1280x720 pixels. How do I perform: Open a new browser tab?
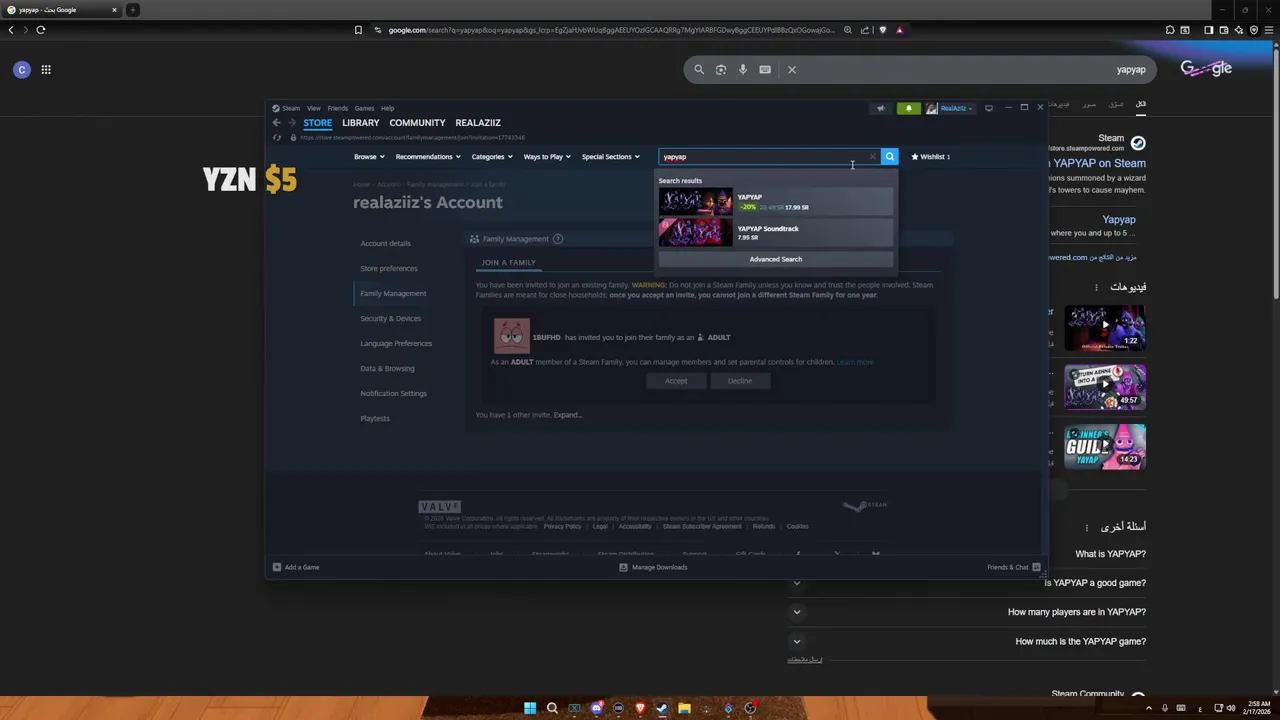(133, 10)
